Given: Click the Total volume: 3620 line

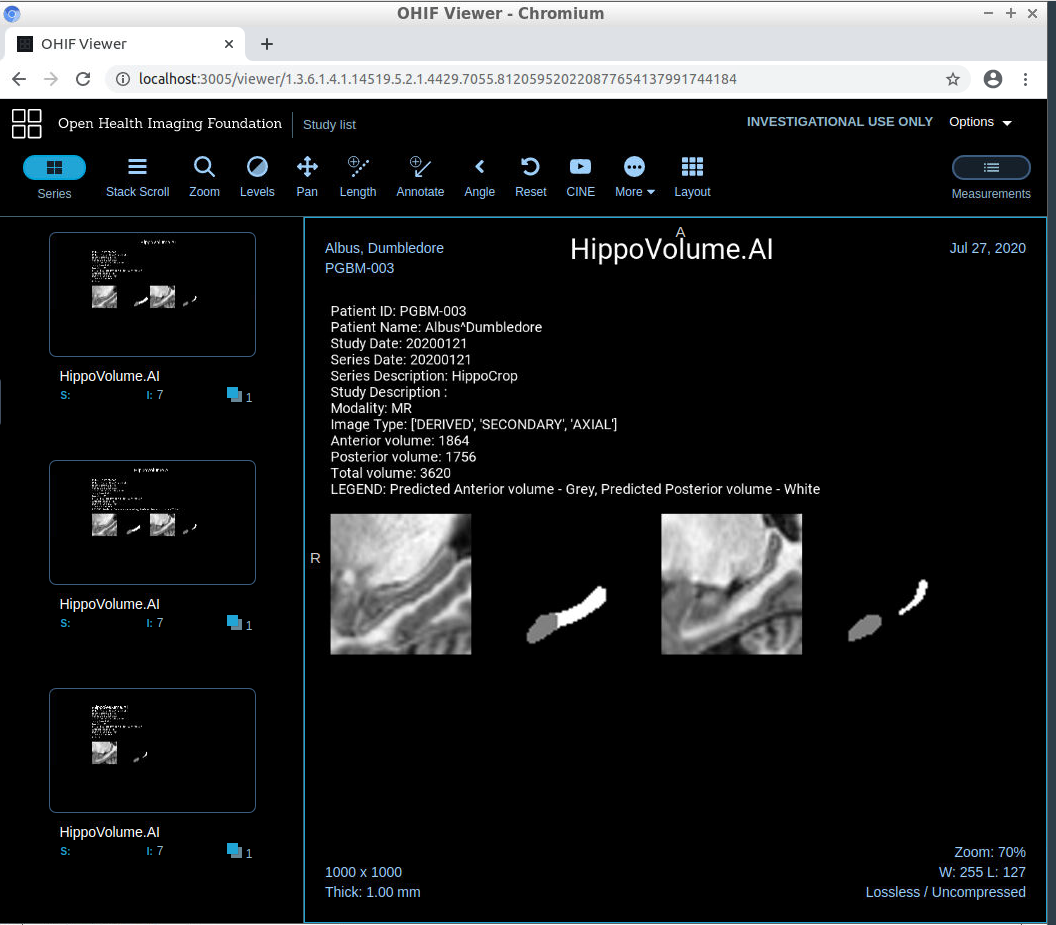Looking at the screenshot, I should 391,473.
